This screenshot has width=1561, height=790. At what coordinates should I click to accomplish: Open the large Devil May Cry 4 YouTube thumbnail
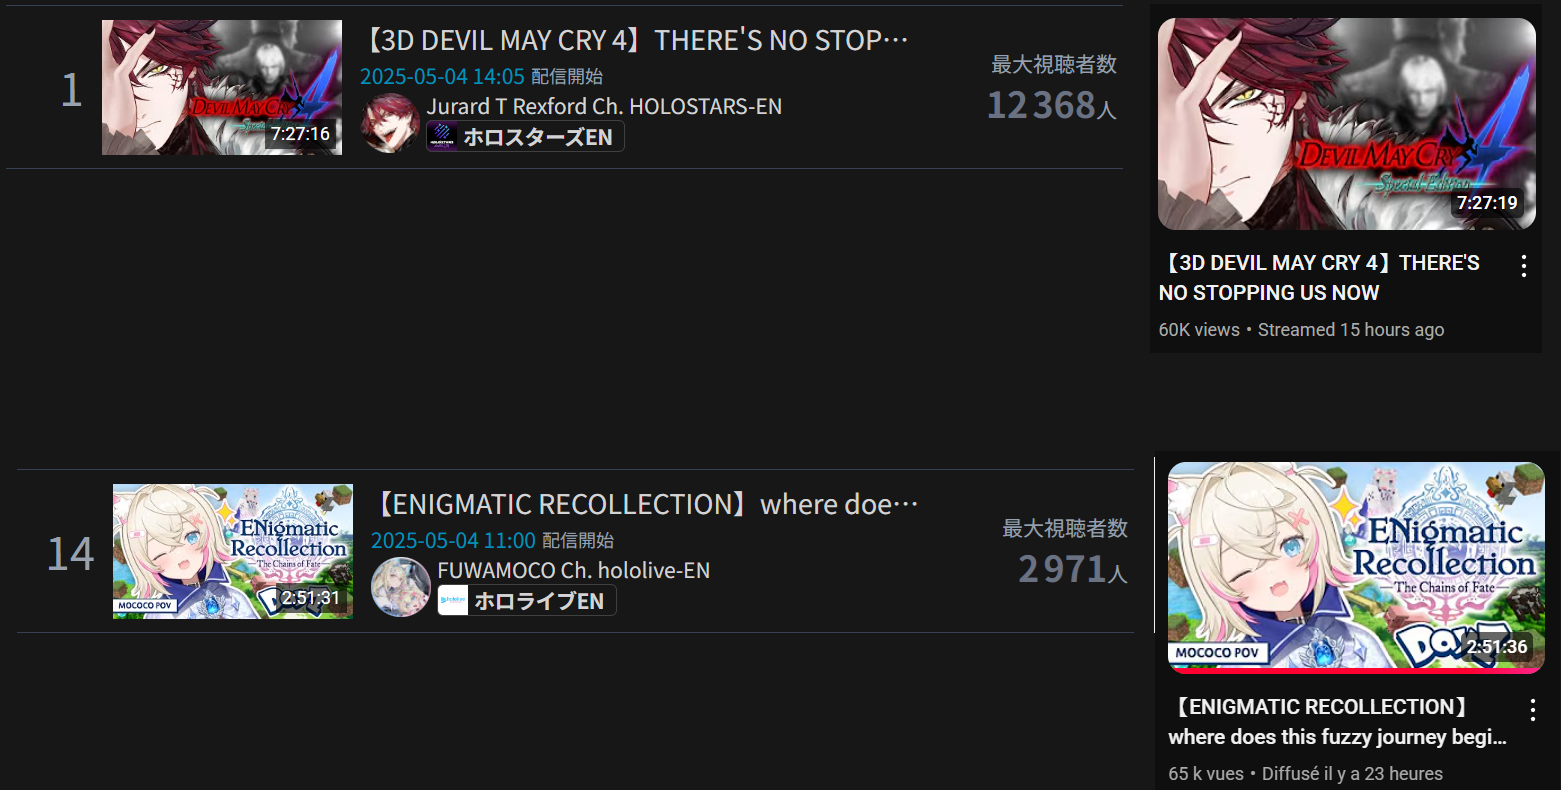point(1347,124)
